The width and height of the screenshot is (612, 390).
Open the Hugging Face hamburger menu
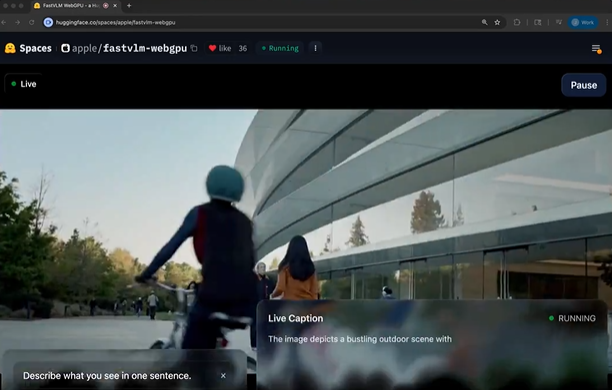coord(596,48)
